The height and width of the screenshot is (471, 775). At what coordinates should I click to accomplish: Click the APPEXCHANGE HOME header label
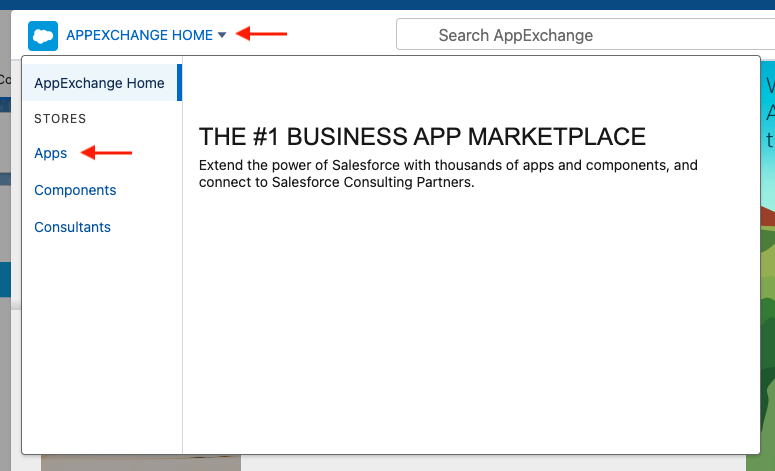click(x=139, y=35)
